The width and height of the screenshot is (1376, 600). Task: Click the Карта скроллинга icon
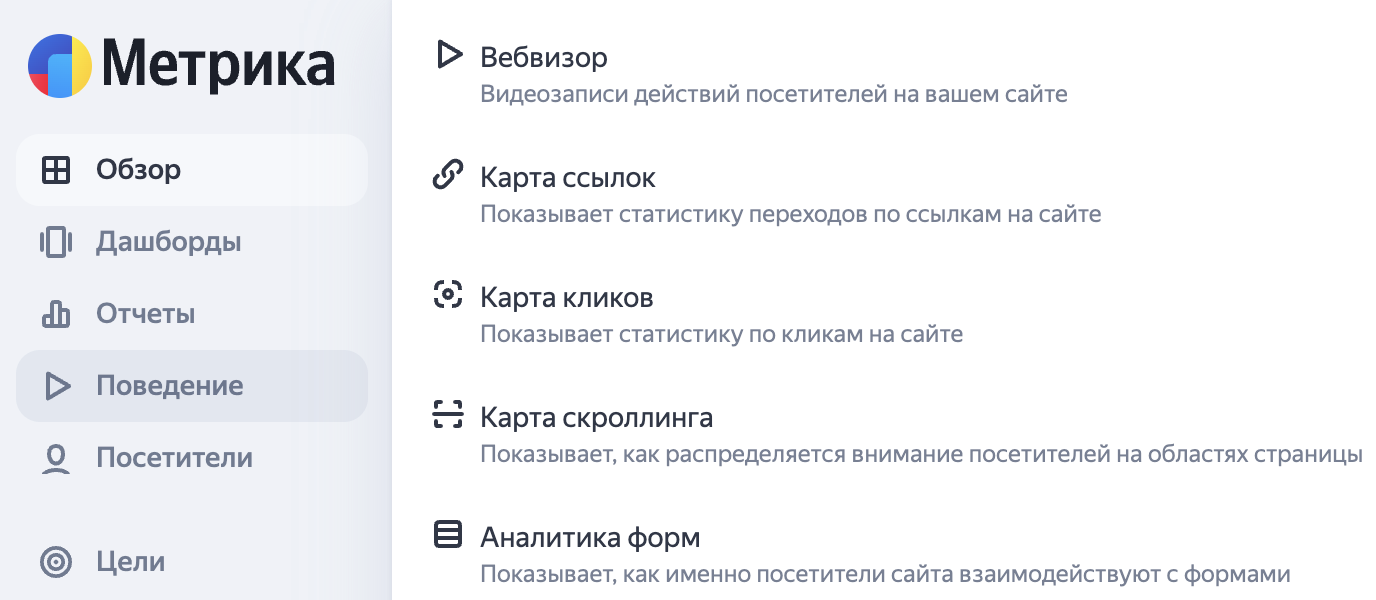click(448, 414)
